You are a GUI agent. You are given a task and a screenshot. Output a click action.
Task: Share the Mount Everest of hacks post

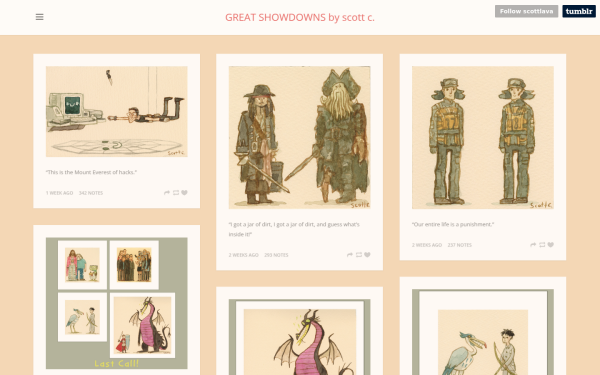[x=167, y=193]
